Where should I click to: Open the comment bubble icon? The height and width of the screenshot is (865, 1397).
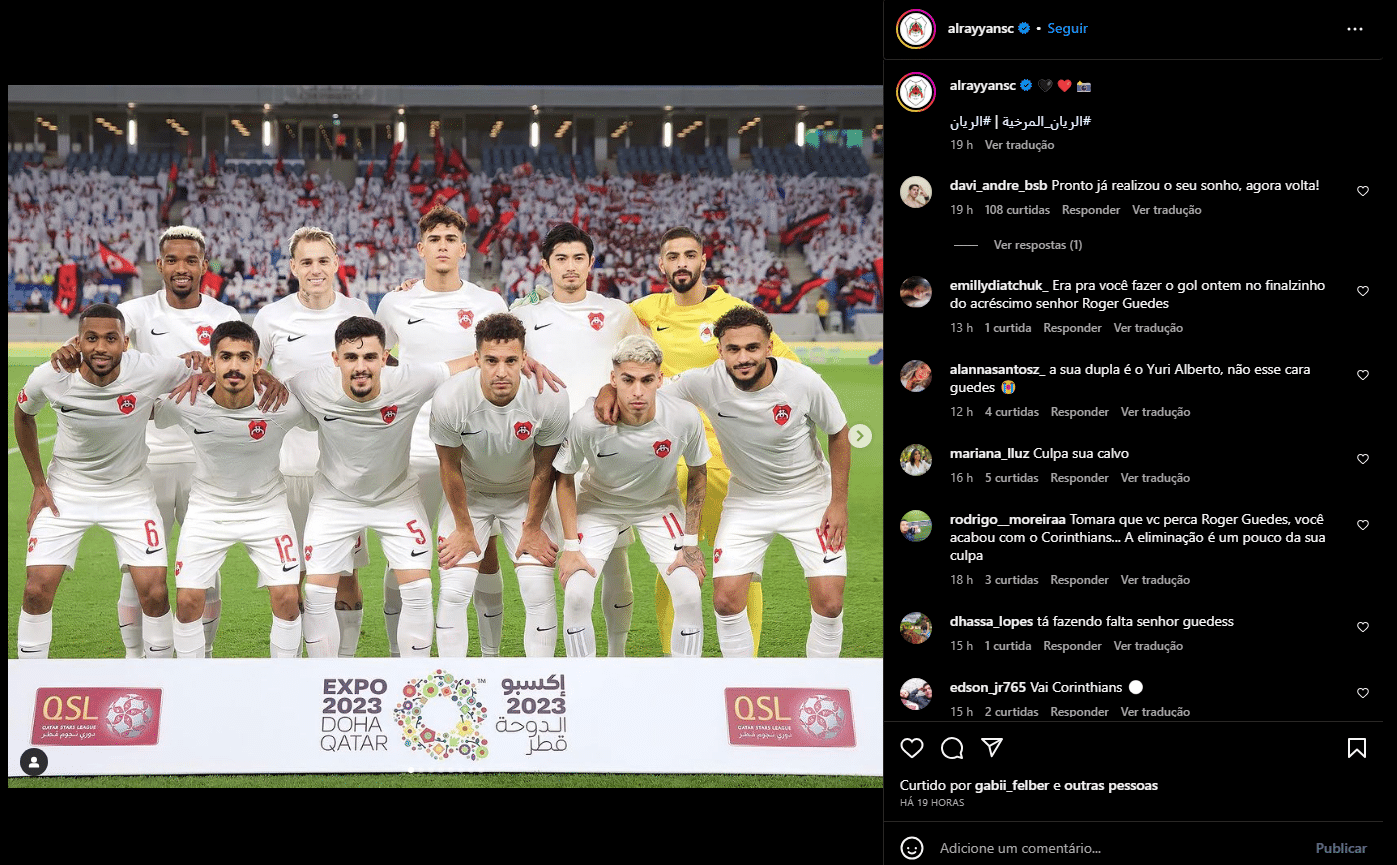click(x=952, y=748)
